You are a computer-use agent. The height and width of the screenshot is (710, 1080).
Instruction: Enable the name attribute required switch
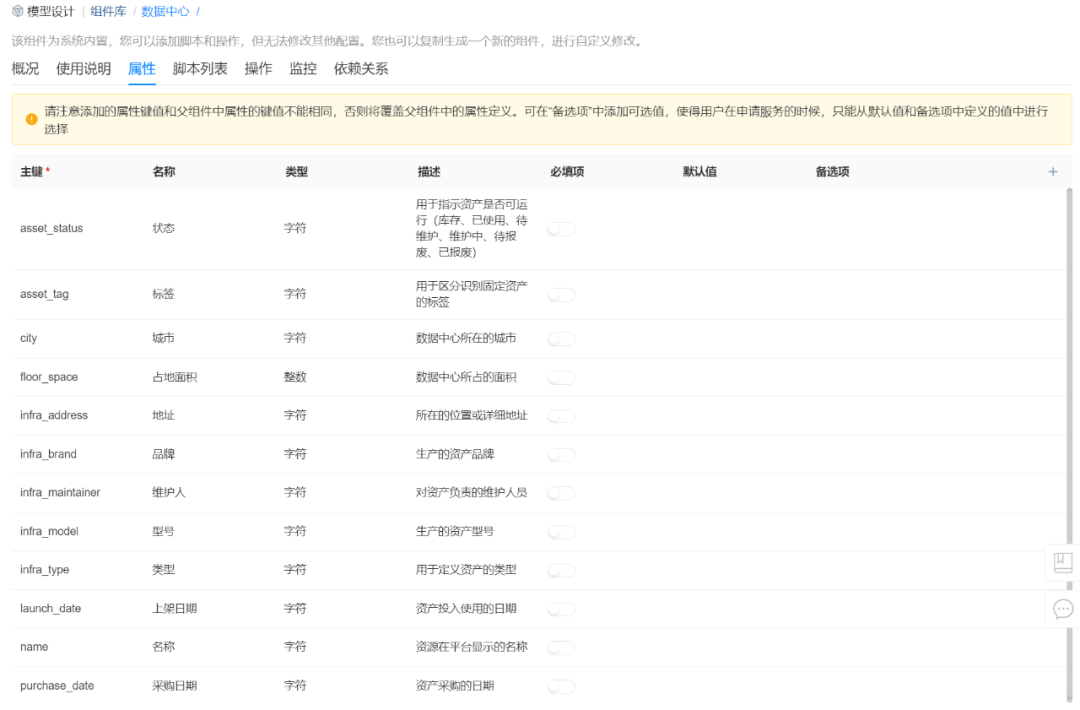click(x=561, y=647)
